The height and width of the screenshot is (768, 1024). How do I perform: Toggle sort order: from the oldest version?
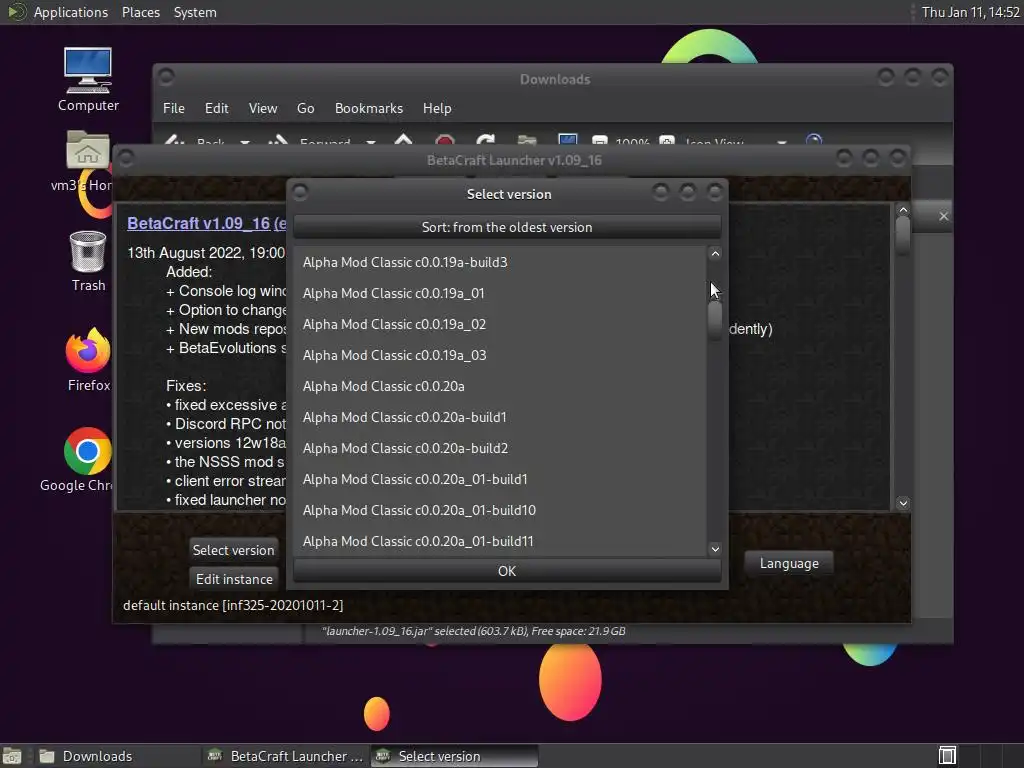(507, 227)
